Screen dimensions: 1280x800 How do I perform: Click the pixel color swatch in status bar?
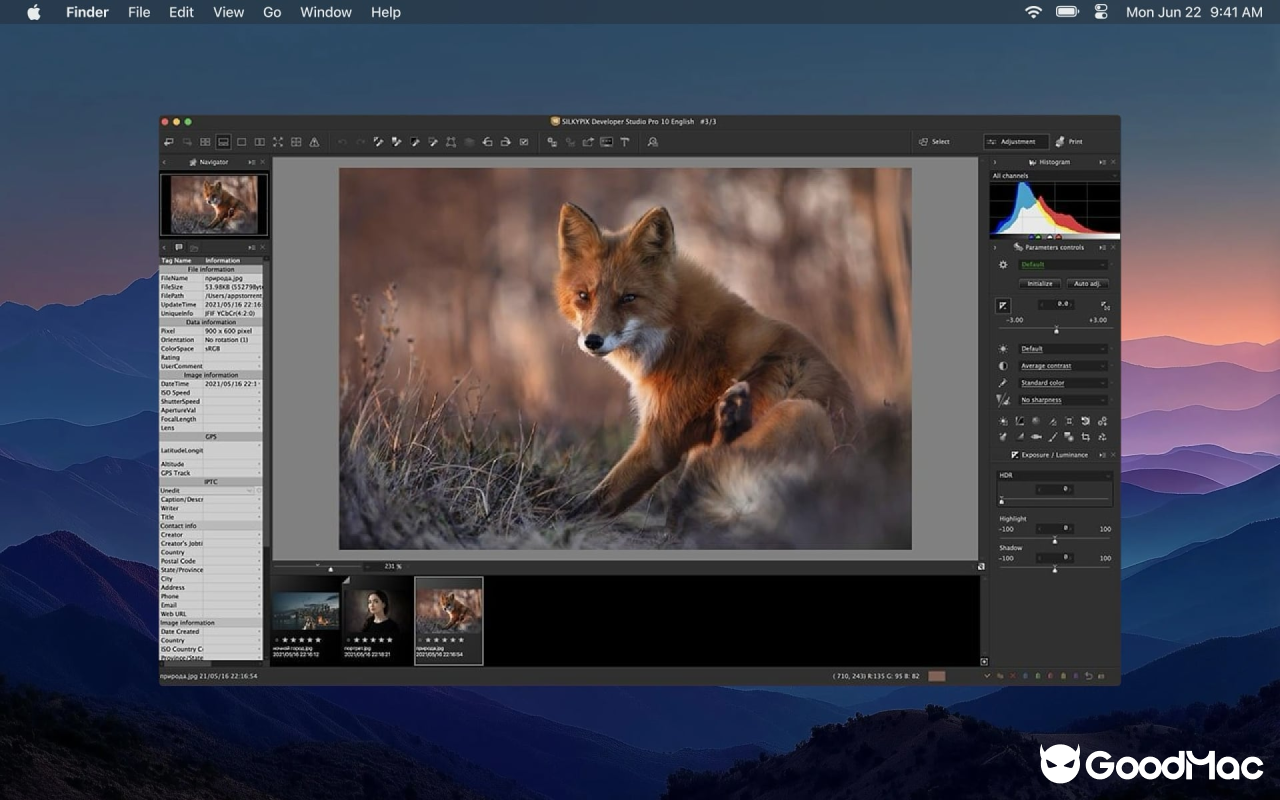(x=937, y=677)
